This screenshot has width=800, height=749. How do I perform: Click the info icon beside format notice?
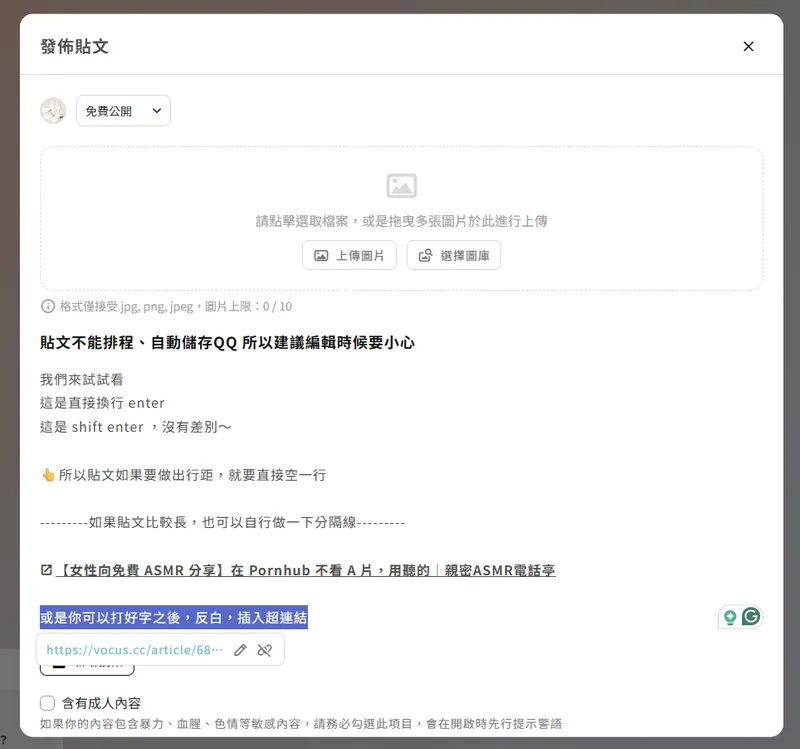click(48, 306)
